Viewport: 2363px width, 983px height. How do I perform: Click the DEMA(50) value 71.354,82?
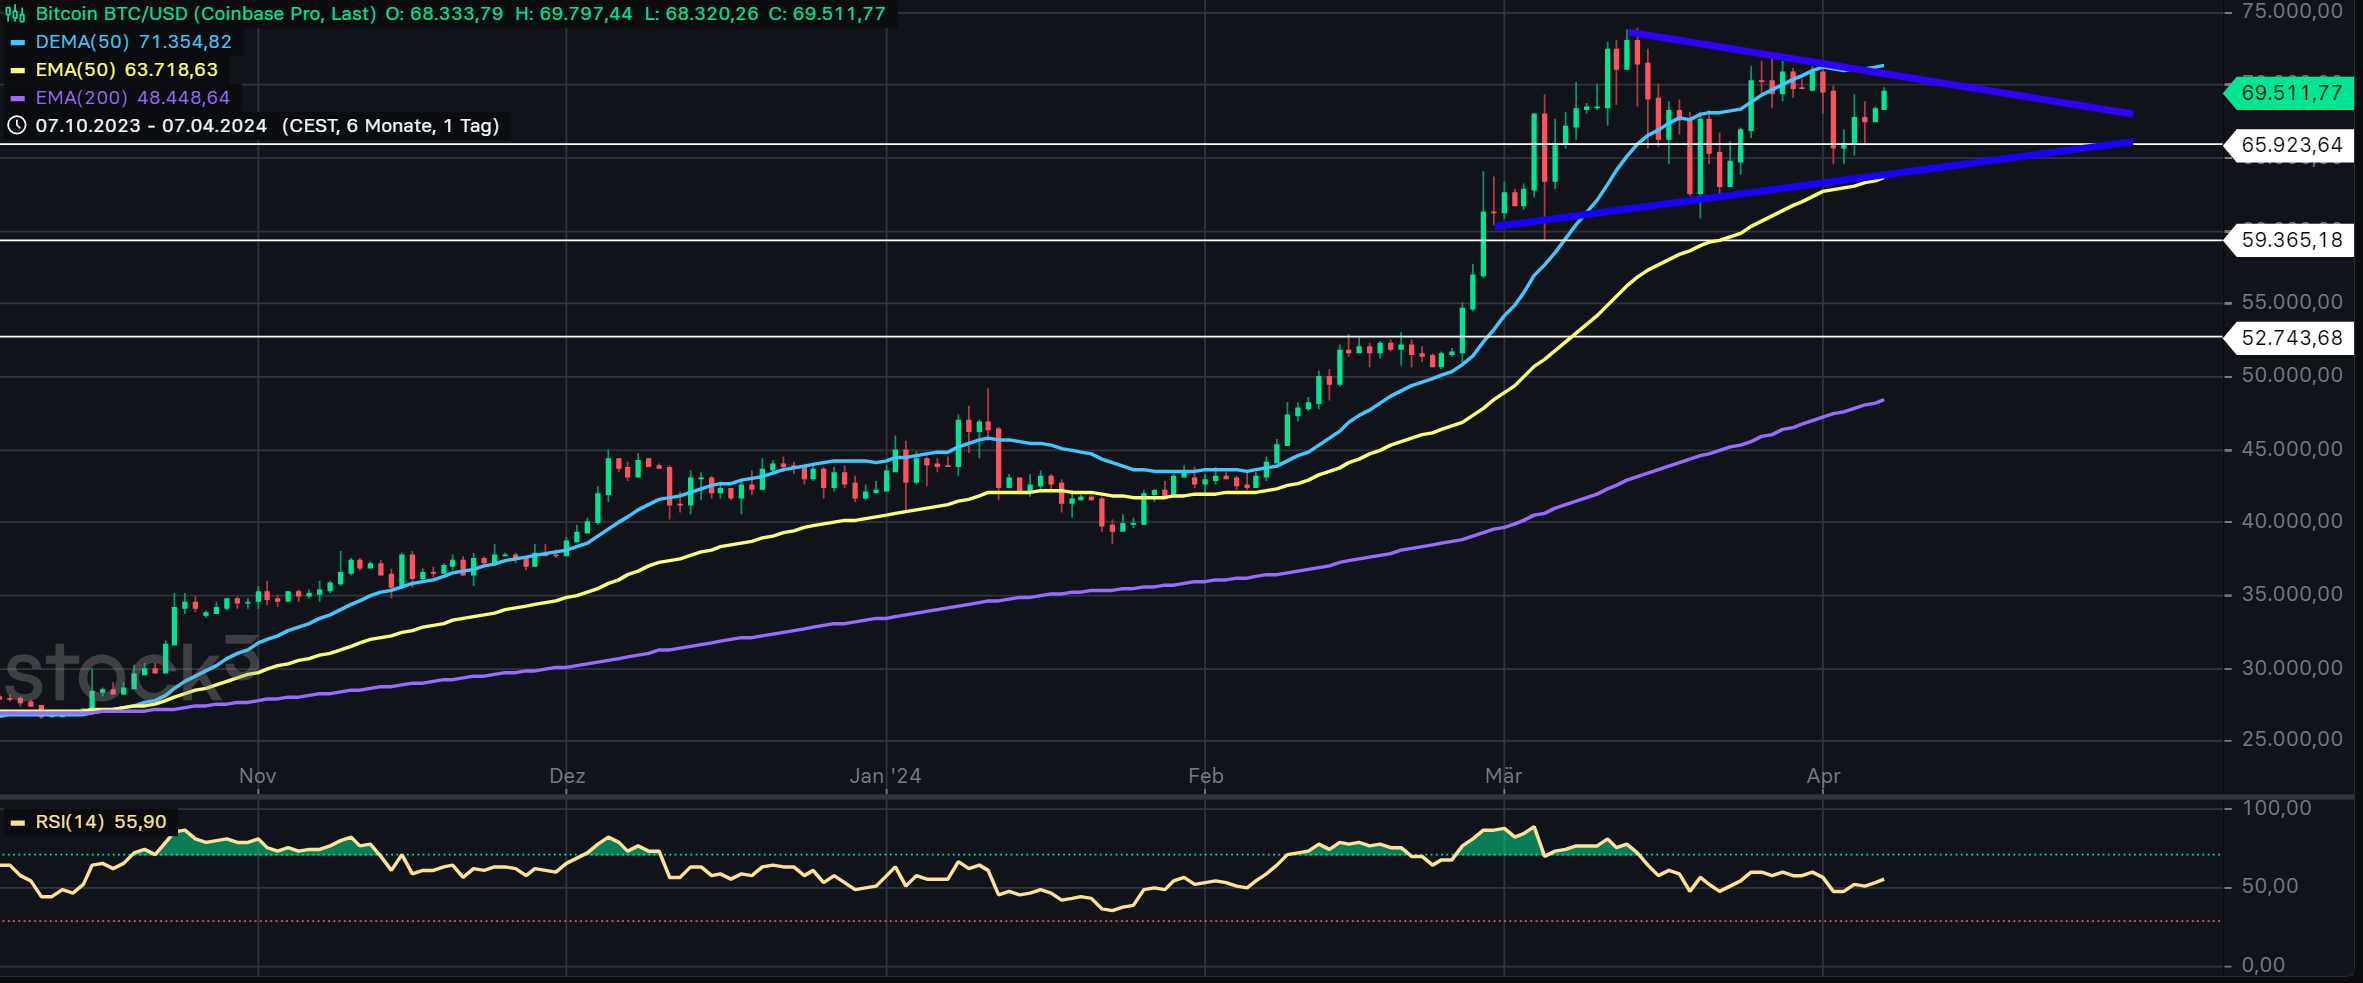coord(185,42)
